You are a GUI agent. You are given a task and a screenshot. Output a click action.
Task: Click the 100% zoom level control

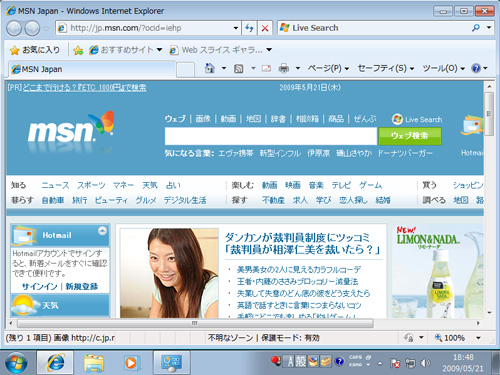[450, 338]
